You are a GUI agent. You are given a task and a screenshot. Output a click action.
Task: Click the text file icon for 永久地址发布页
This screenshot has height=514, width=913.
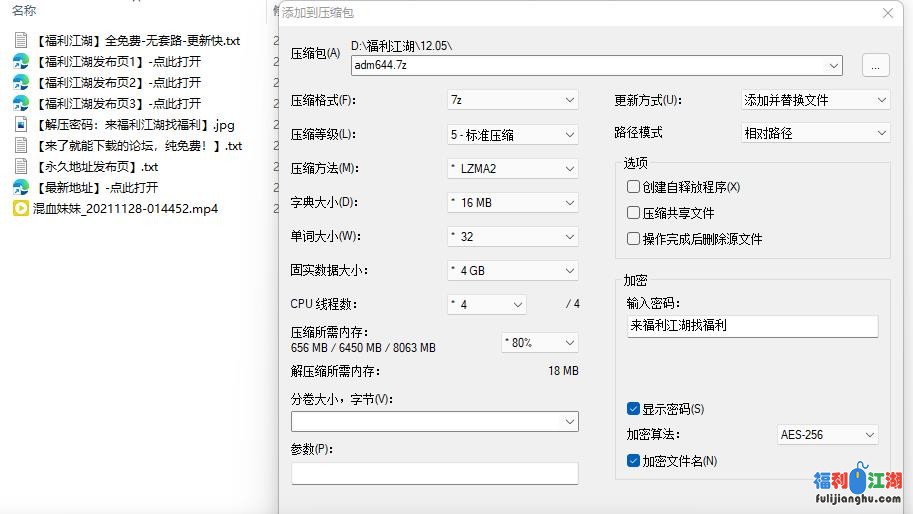pos(20,167)
